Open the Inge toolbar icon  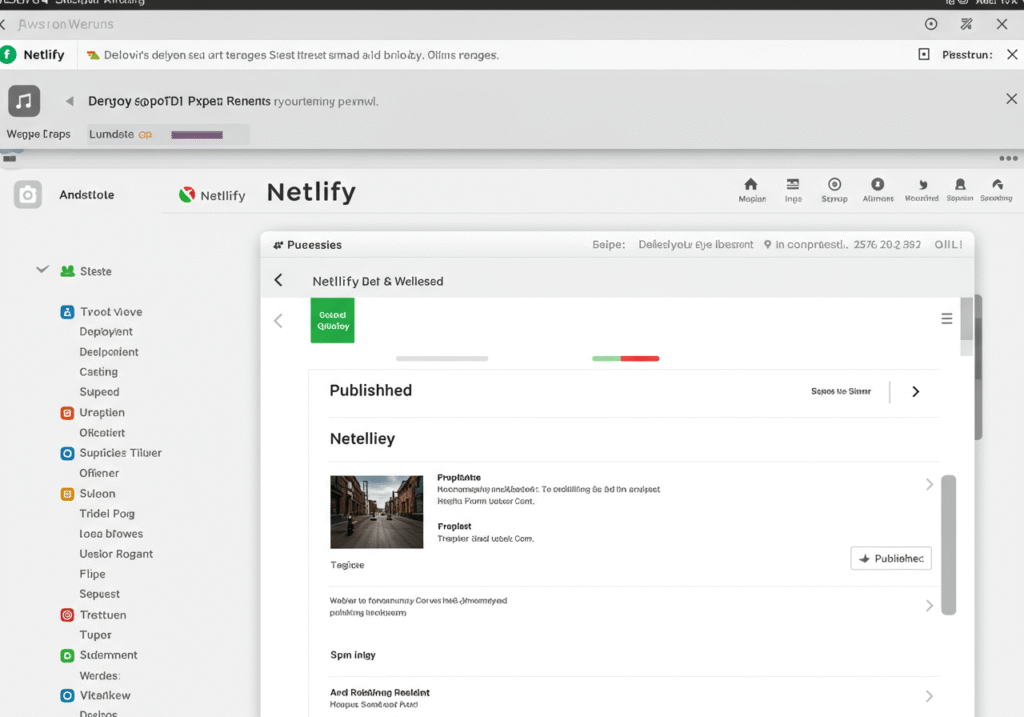(x=793, y=184)
